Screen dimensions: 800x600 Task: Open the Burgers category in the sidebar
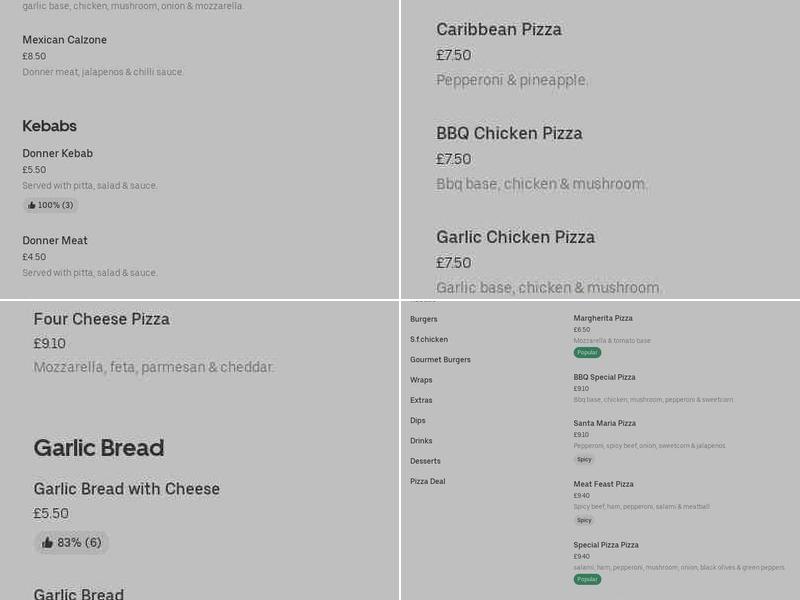pos(423,318)
